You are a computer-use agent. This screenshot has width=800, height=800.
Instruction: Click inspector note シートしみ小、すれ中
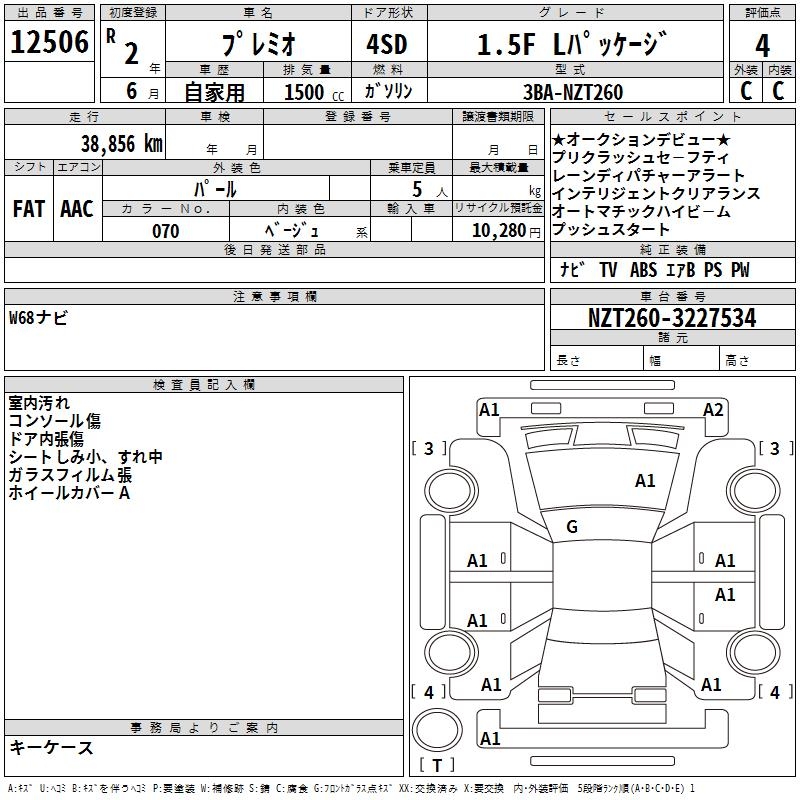click(86, 457)
